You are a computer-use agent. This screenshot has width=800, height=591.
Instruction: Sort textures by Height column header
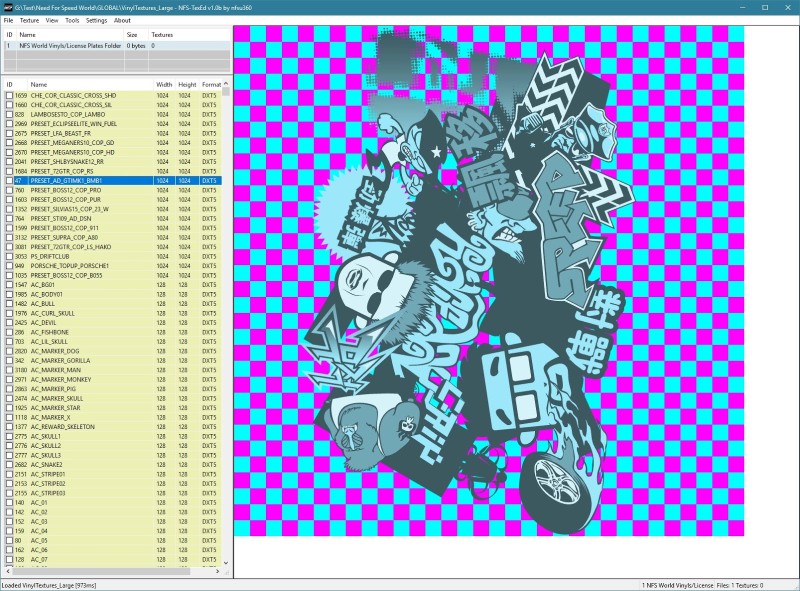click(187, 84)
